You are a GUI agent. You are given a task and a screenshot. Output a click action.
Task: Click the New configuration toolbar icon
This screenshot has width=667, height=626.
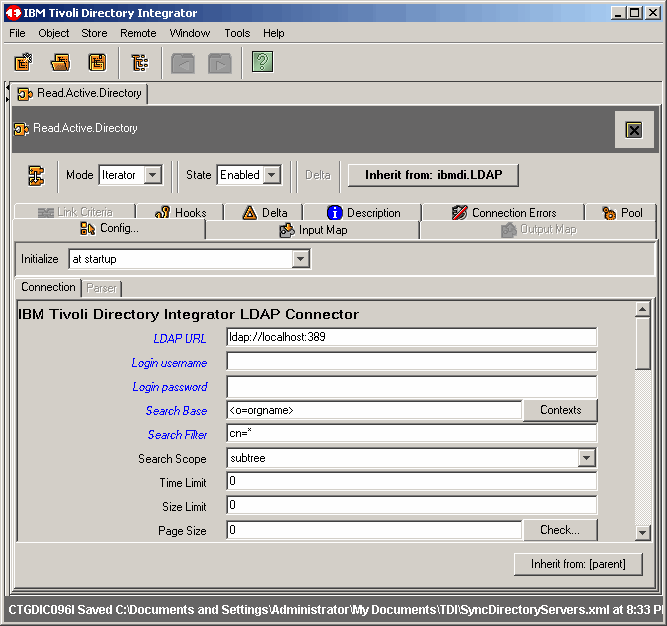(x=23, y=63)
